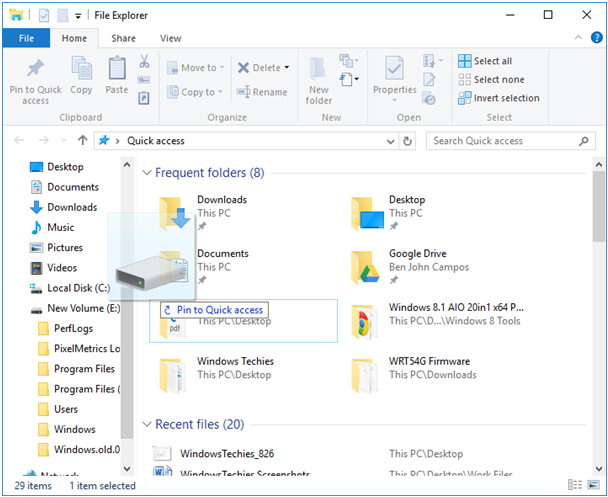The width and height of the screenshot is (608, 497).
Task: Open the Delete dropdown arrow
Action: (x=287, y=67)
